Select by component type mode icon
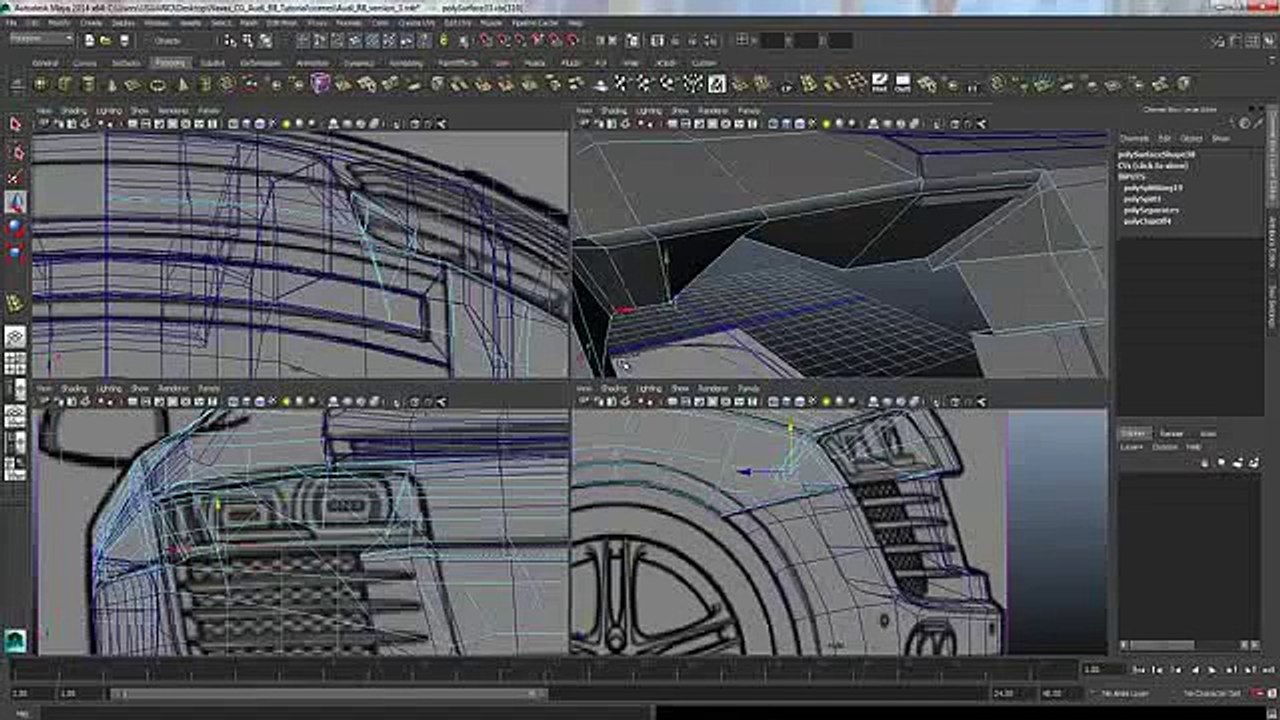The width and height of the screenshot is (1280, 720). (x=265, y=40)
